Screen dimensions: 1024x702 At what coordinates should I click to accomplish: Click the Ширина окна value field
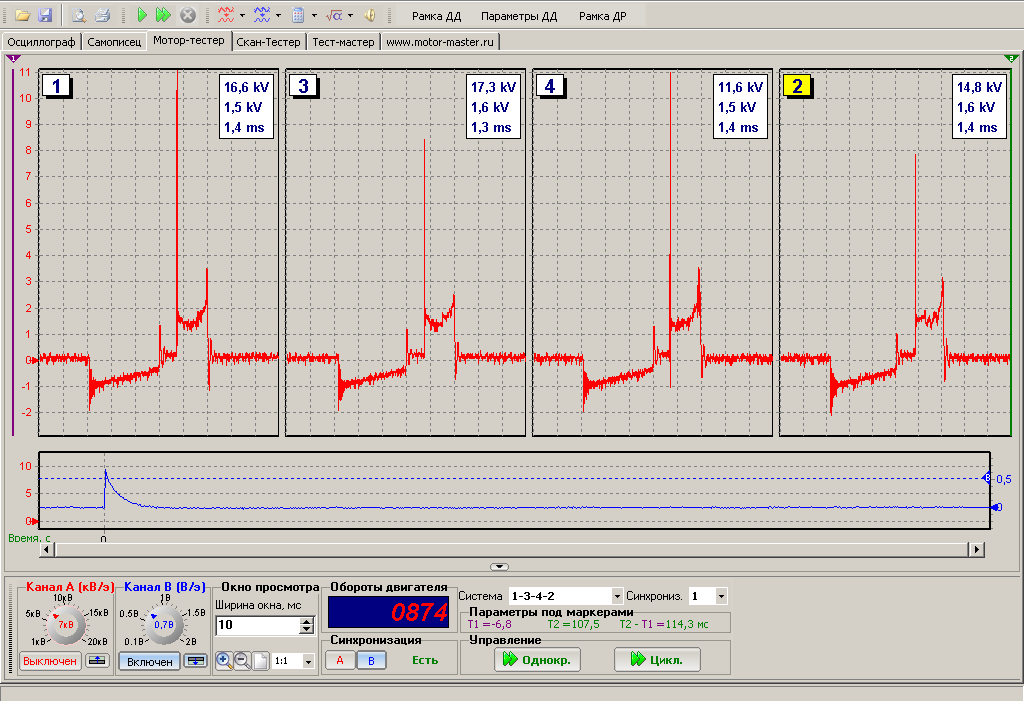click(258, 625)
